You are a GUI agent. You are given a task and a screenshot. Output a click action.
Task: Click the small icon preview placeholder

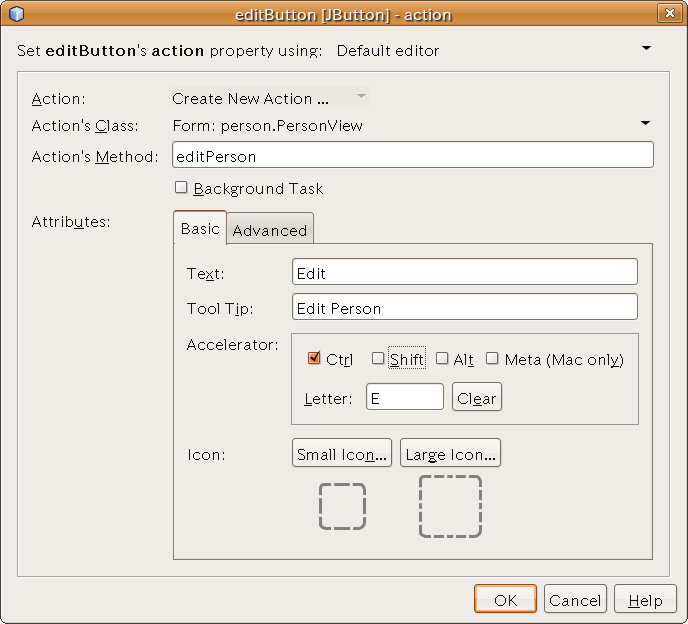pos(342,506)
